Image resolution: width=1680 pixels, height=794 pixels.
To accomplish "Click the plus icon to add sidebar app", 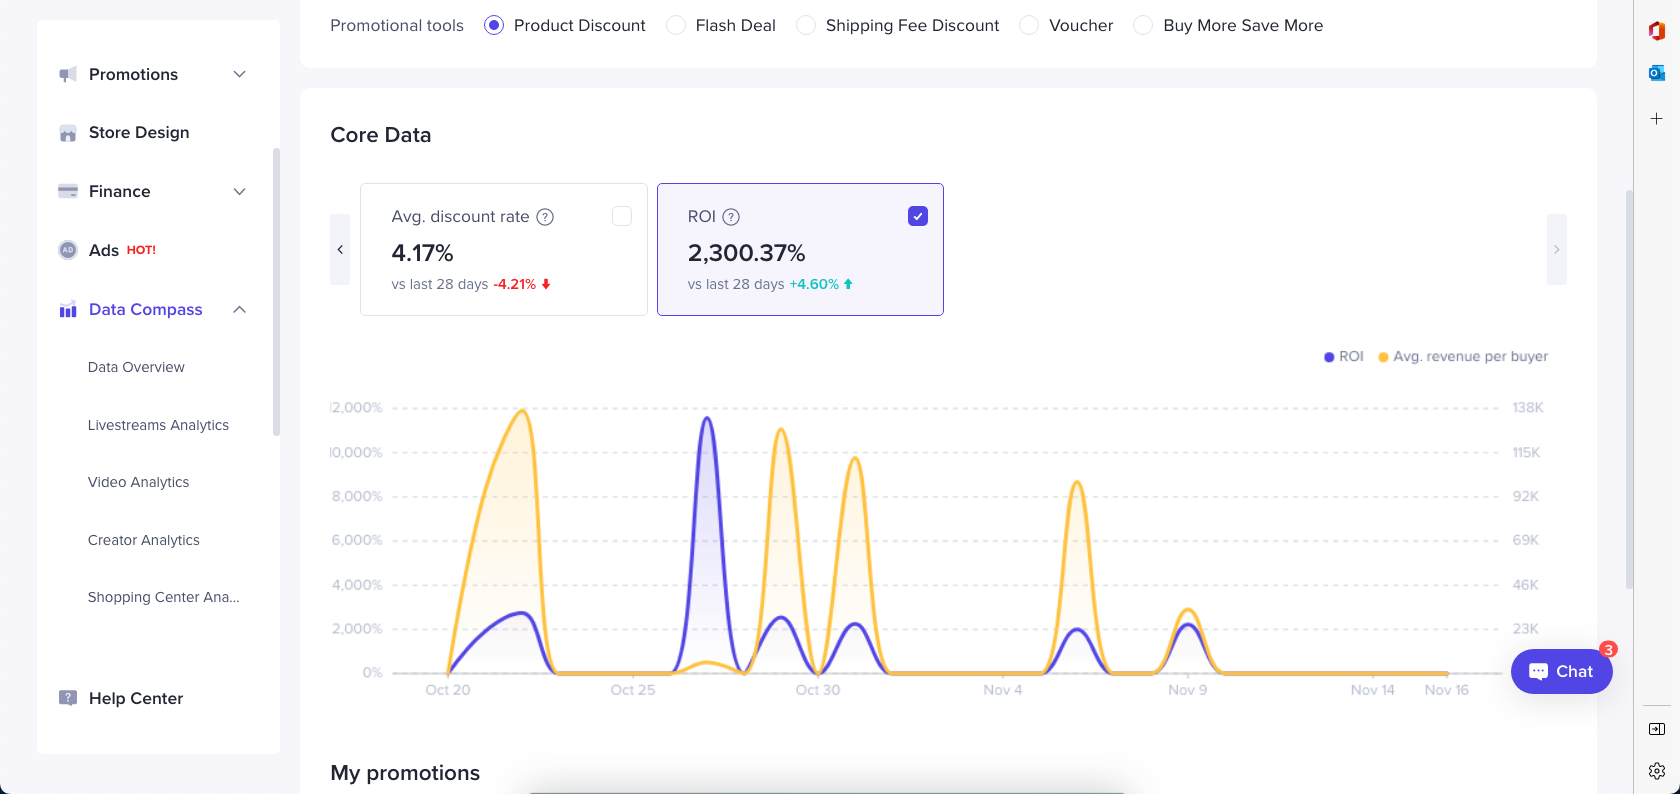I will tap(1656, 118).
